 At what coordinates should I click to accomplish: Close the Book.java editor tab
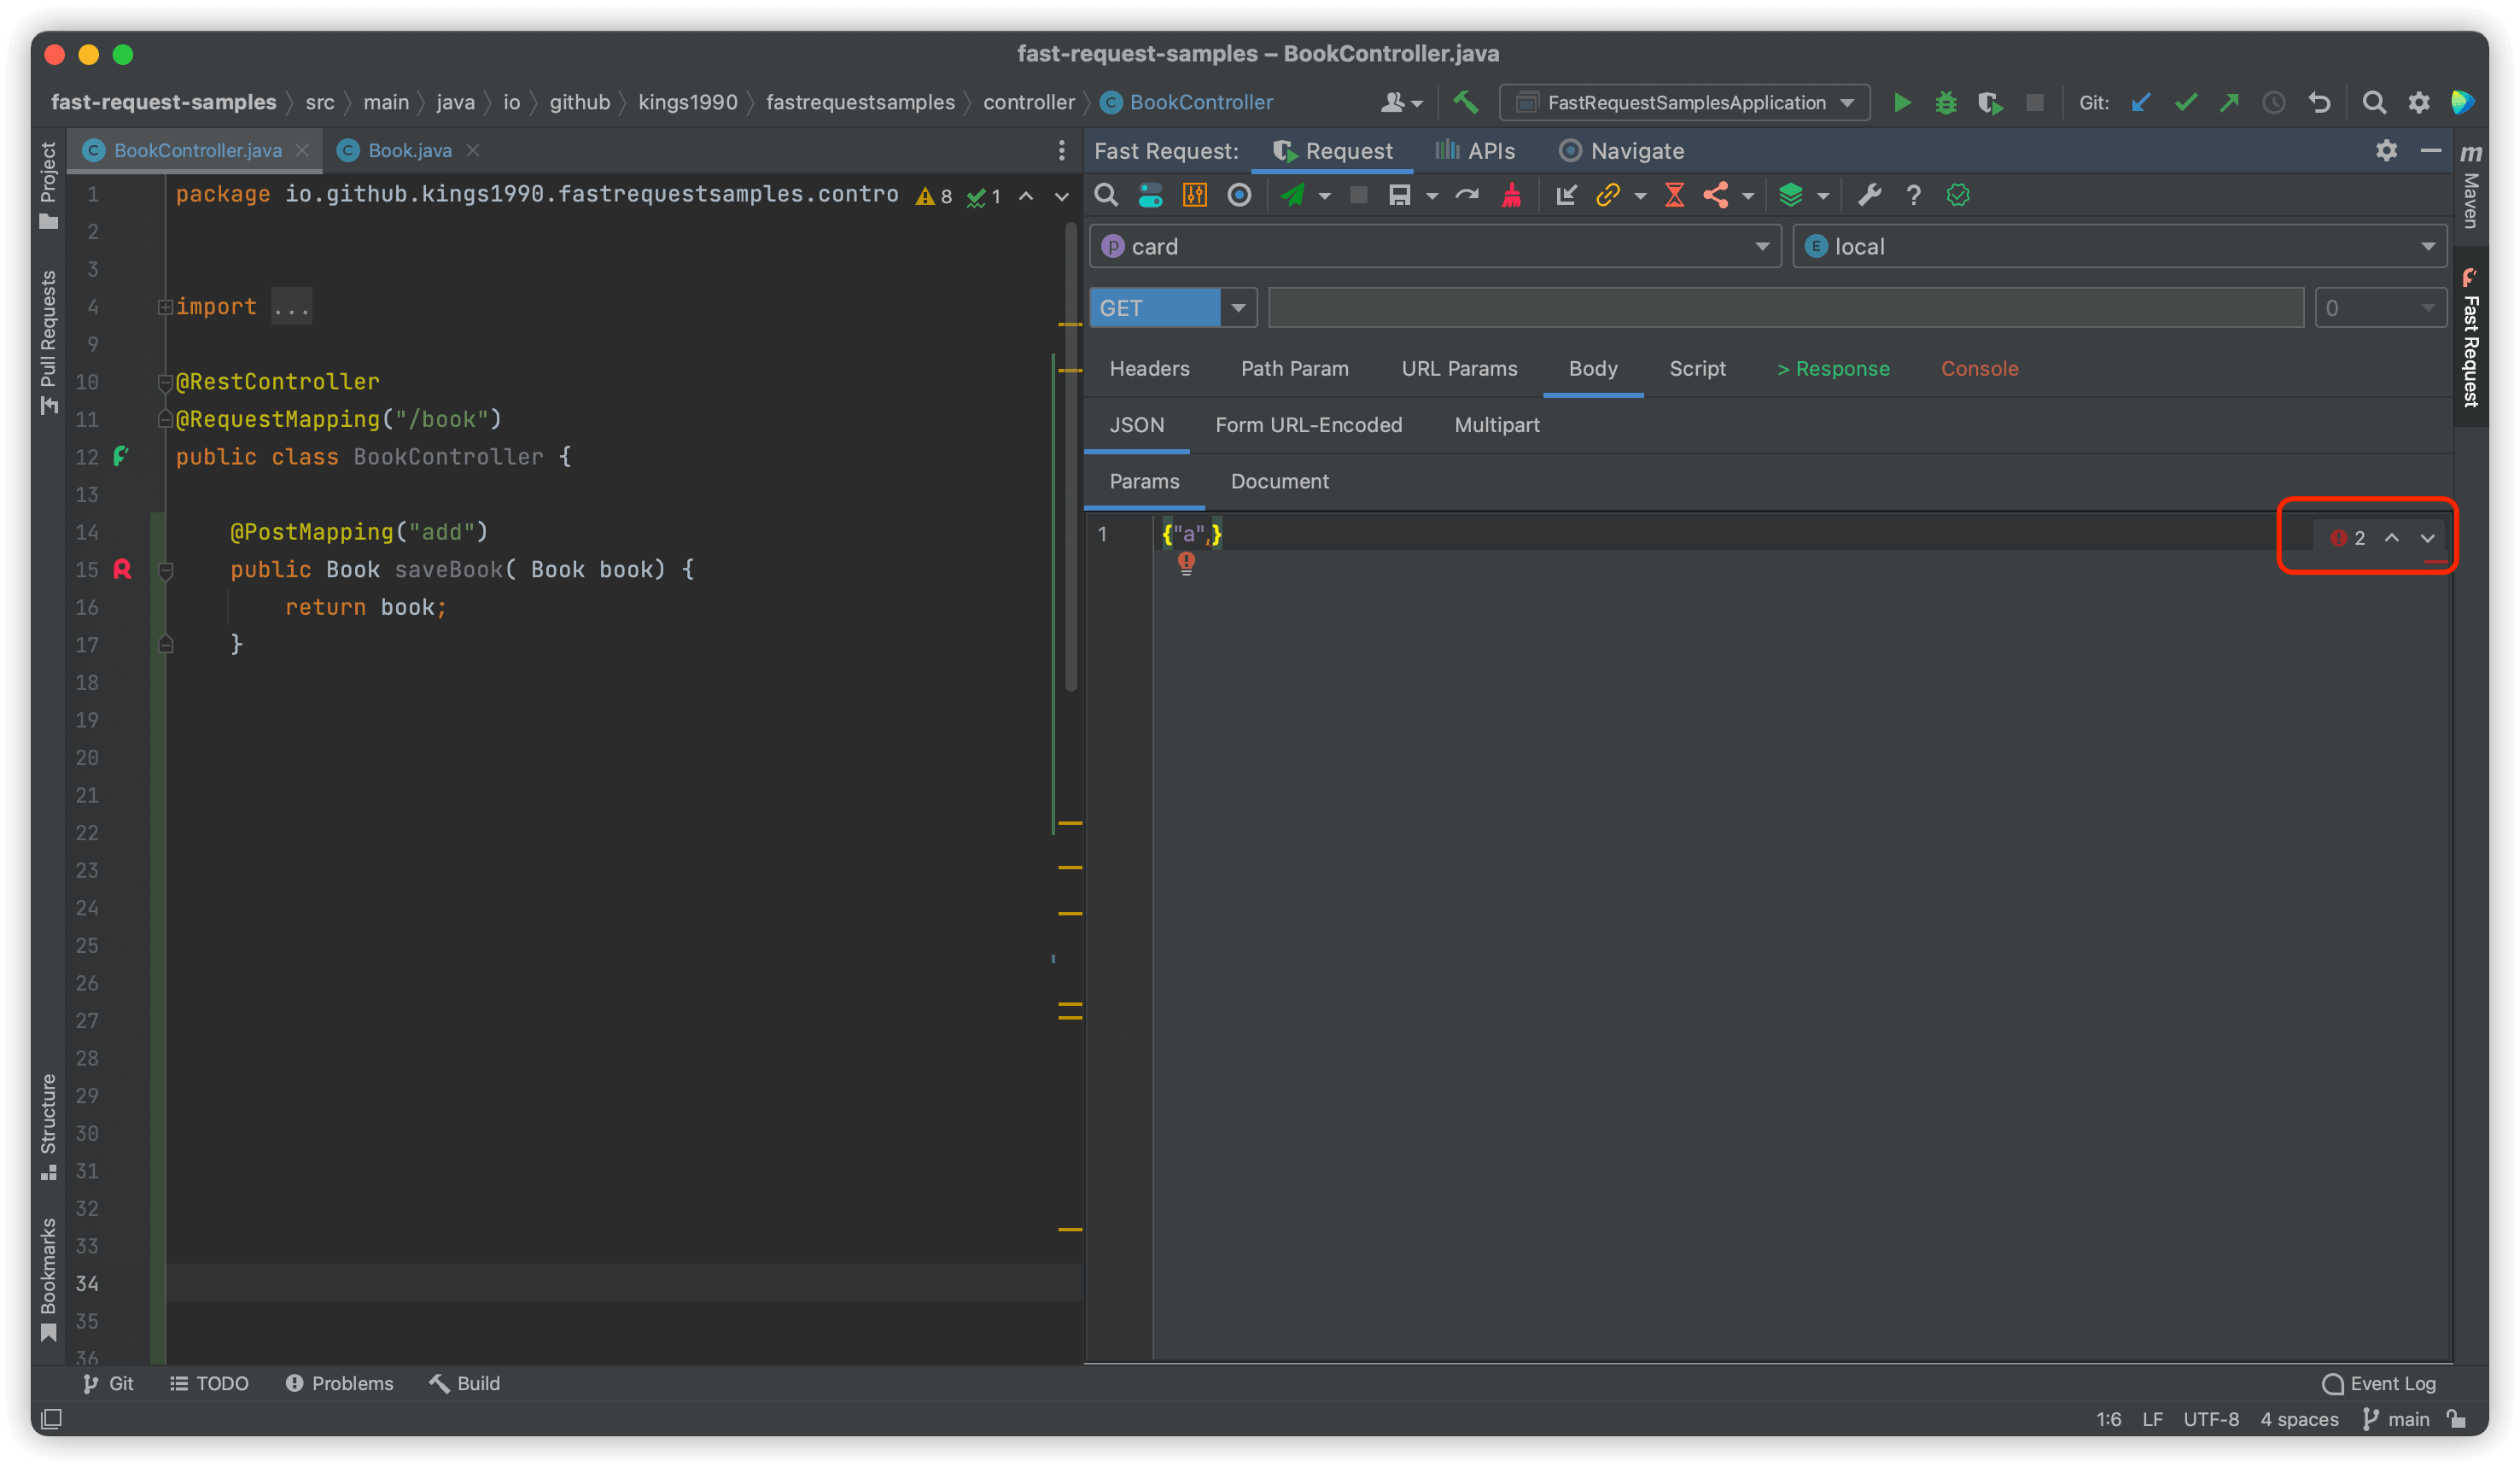pos(474,150)
